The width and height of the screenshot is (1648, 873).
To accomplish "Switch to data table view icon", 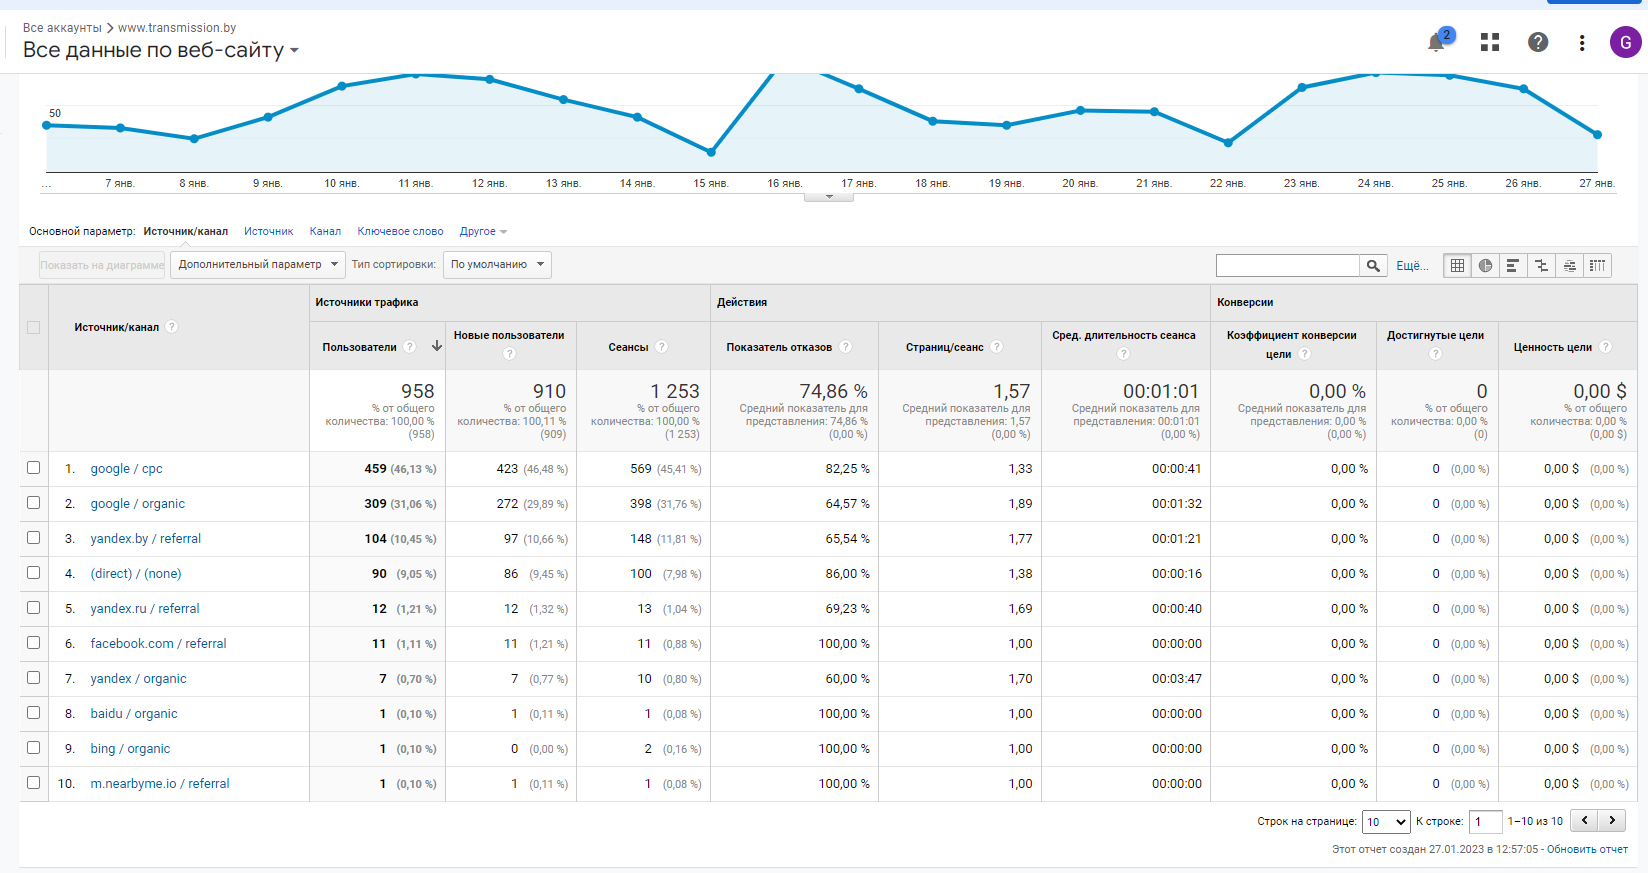I will [x=1457, y=265].
